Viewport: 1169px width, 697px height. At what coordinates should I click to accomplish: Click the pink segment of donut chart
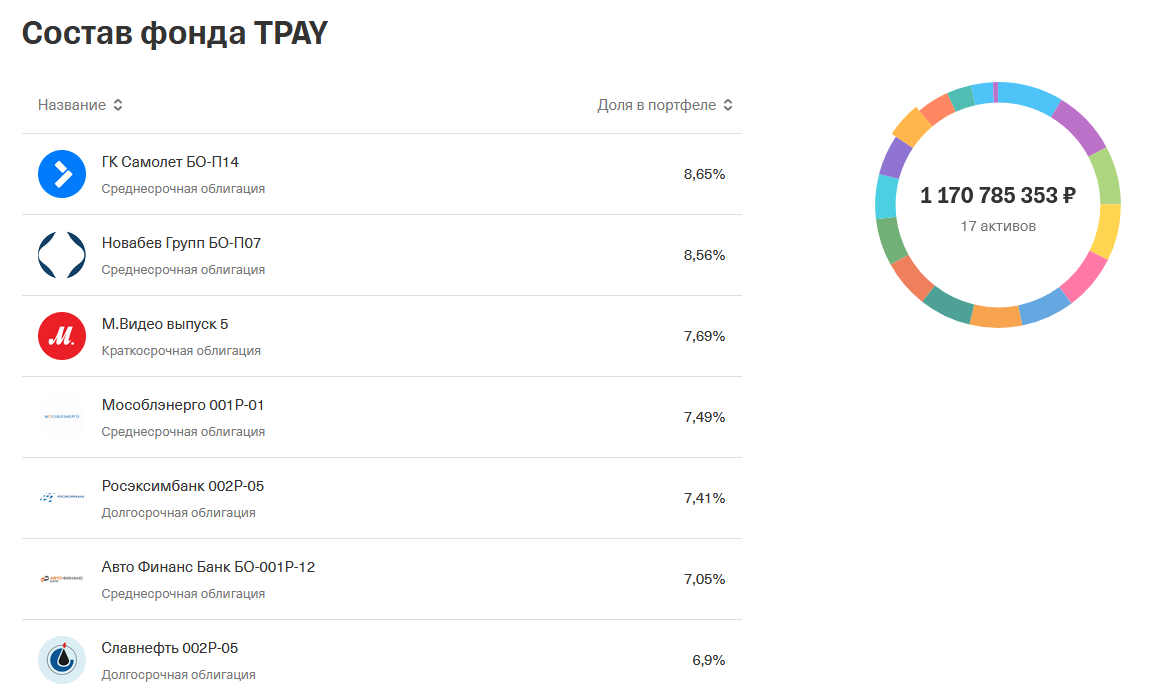[x=1085, y=276]
